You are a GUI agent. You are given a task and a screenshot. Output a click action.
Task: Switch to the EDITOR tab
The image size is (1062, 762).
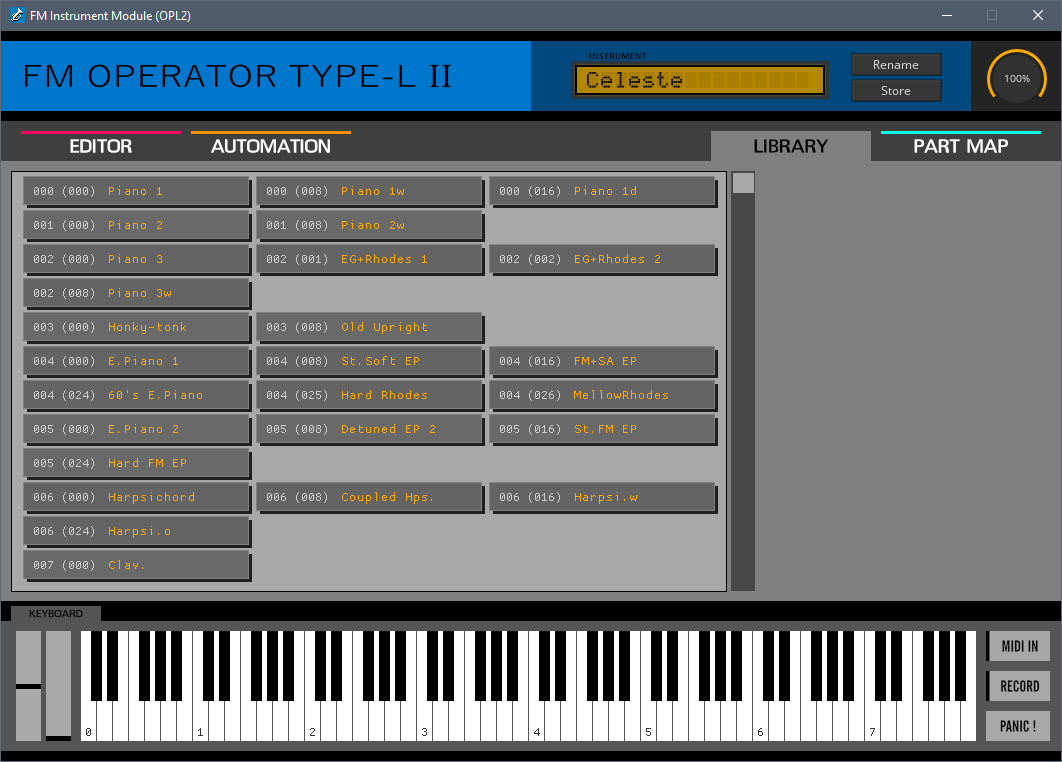(x=101, y=146)
